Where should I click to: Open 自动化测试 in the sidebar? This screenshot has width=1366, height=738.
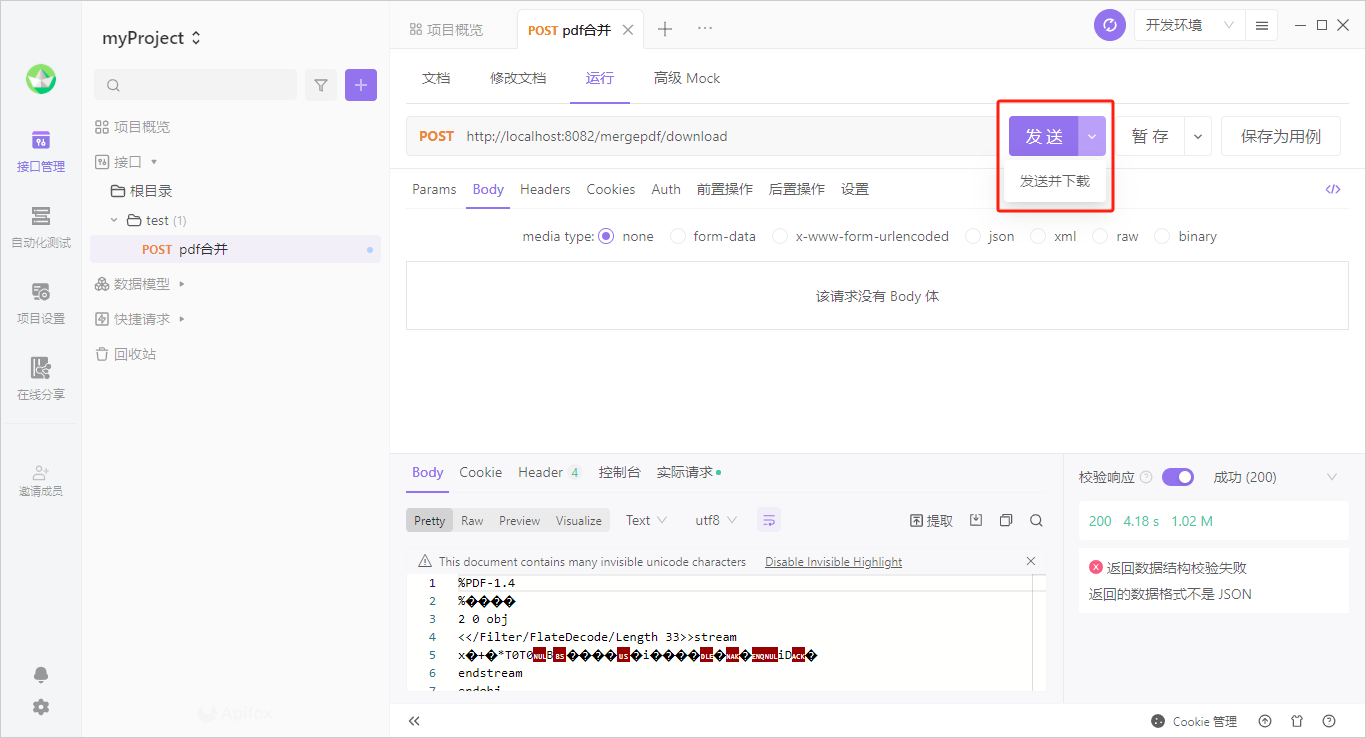click(x=41, y=227)
